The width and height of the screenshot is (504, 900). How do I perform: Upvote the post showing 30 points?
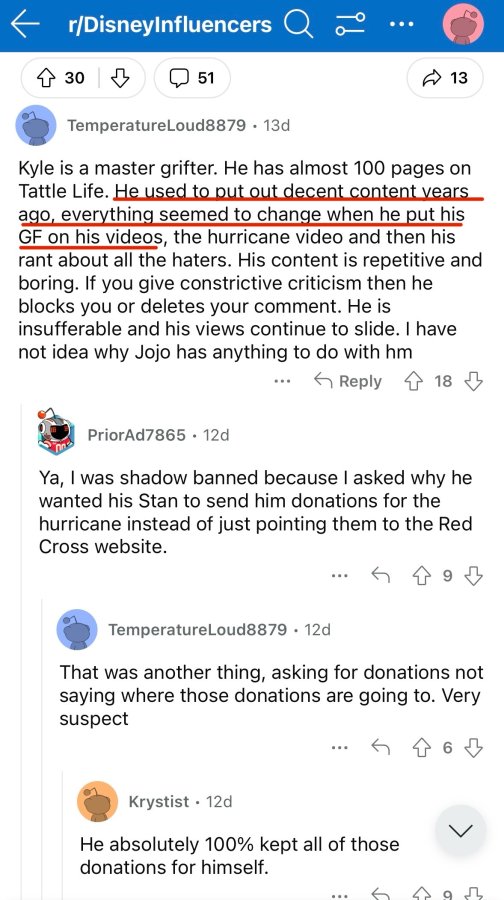tap(45, 77)
